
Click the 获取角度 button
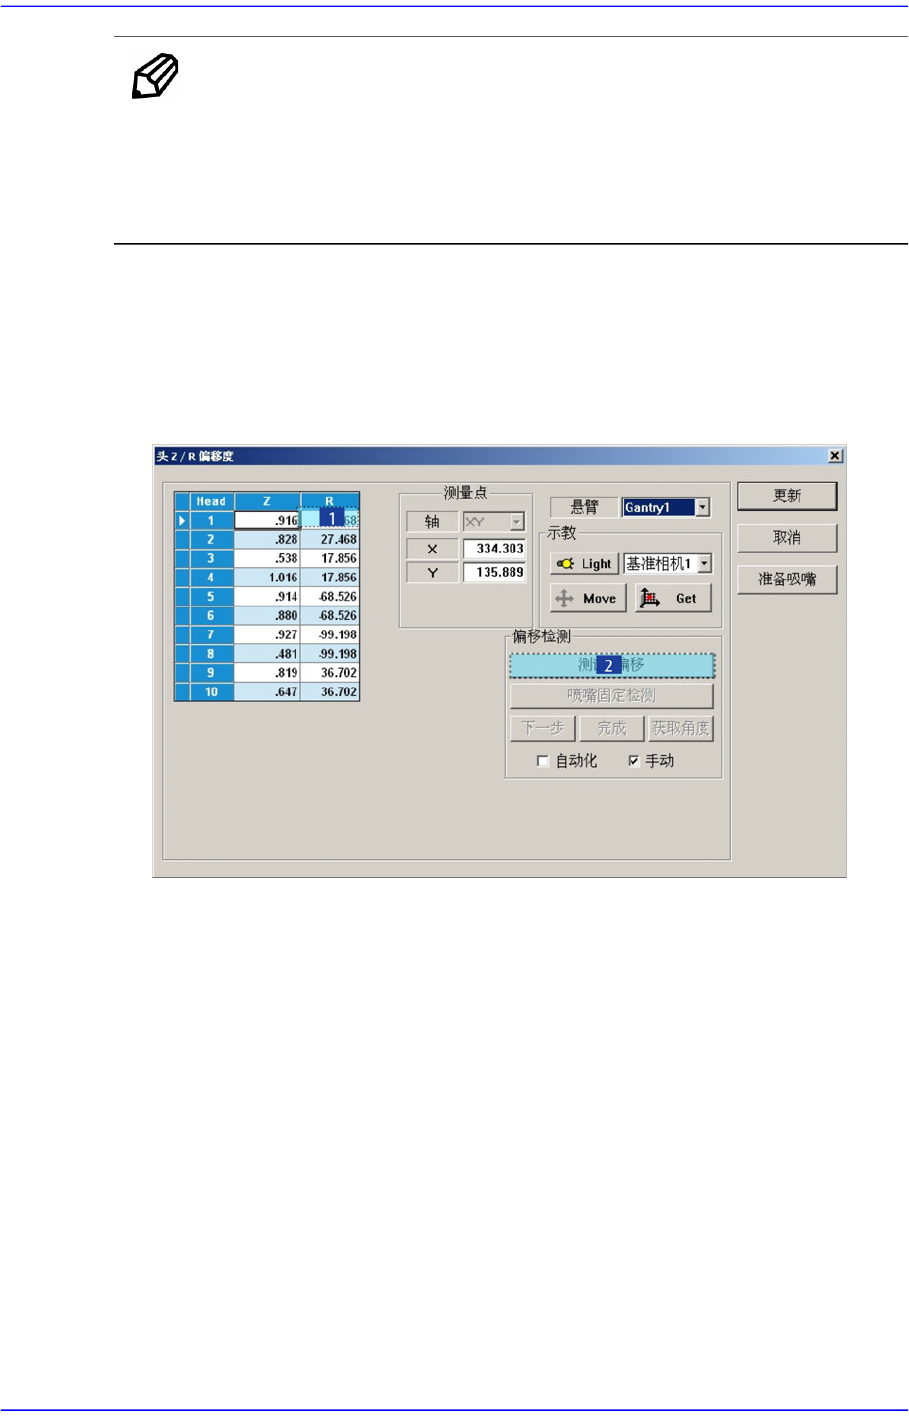[x=681, y=729]
